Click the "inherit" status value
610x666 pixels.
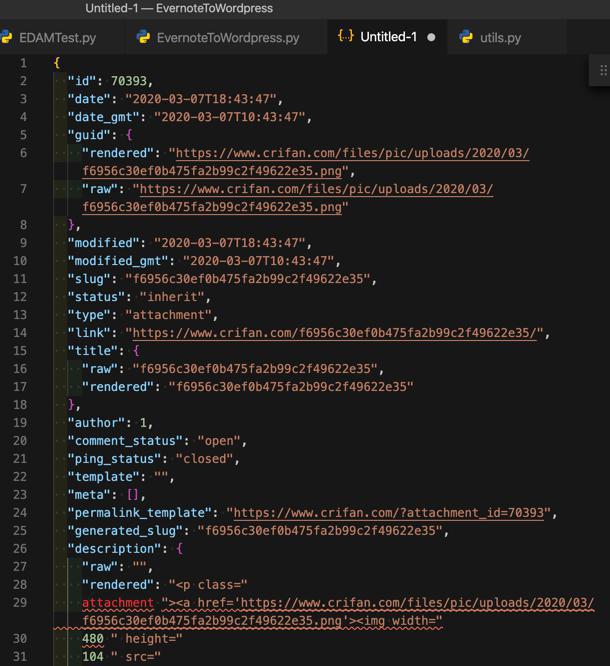pos(172,297)
